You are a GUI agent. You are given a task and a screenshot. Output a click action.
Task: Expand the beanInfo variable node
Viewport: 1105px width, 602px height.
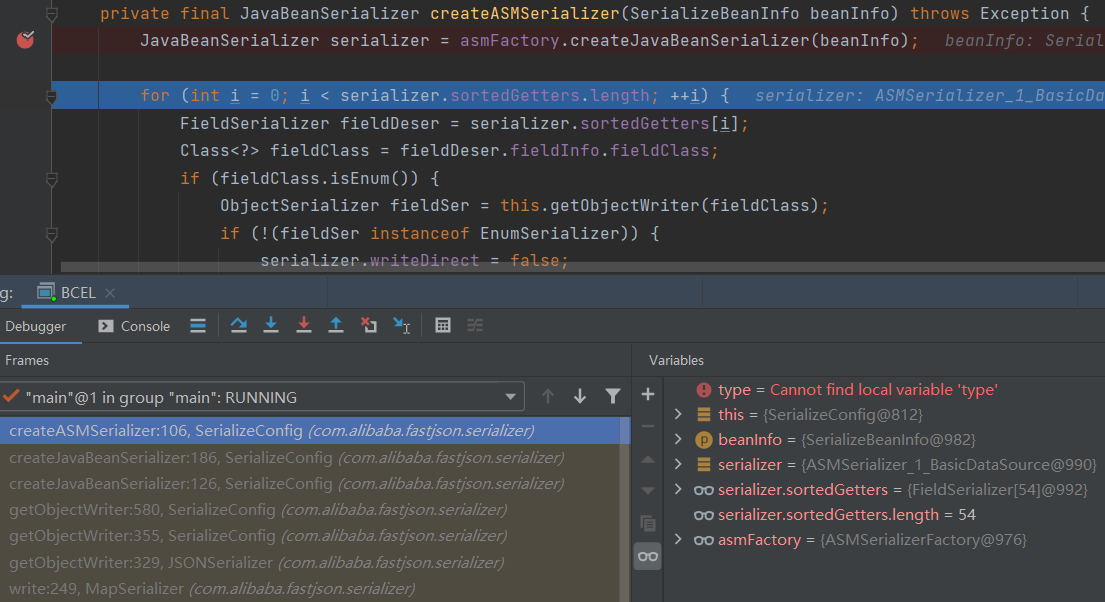pos(678,440)
